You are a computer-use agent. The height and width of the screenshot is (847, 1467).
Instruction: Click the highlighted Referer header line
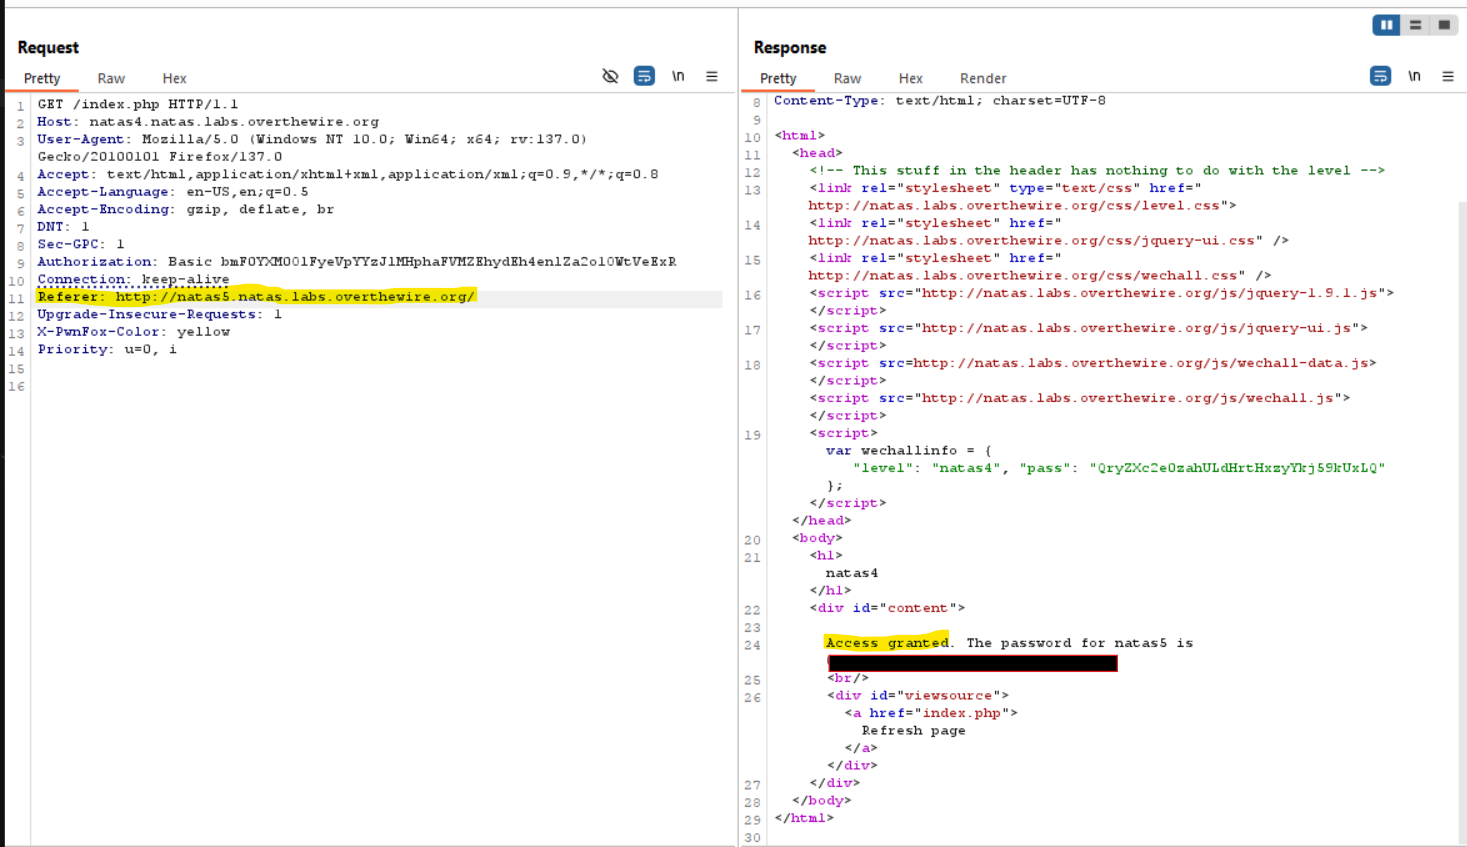[256, 297]
